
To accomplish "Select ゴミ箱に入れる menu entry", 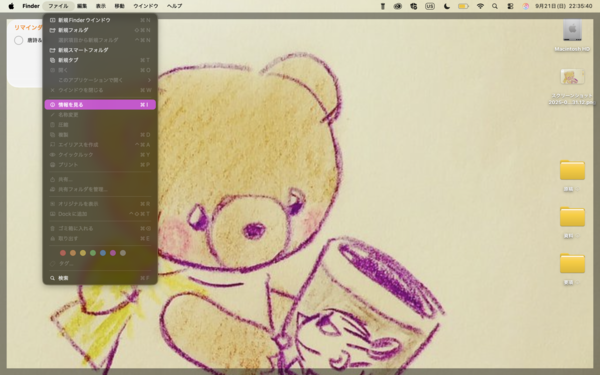I will 100,228.
